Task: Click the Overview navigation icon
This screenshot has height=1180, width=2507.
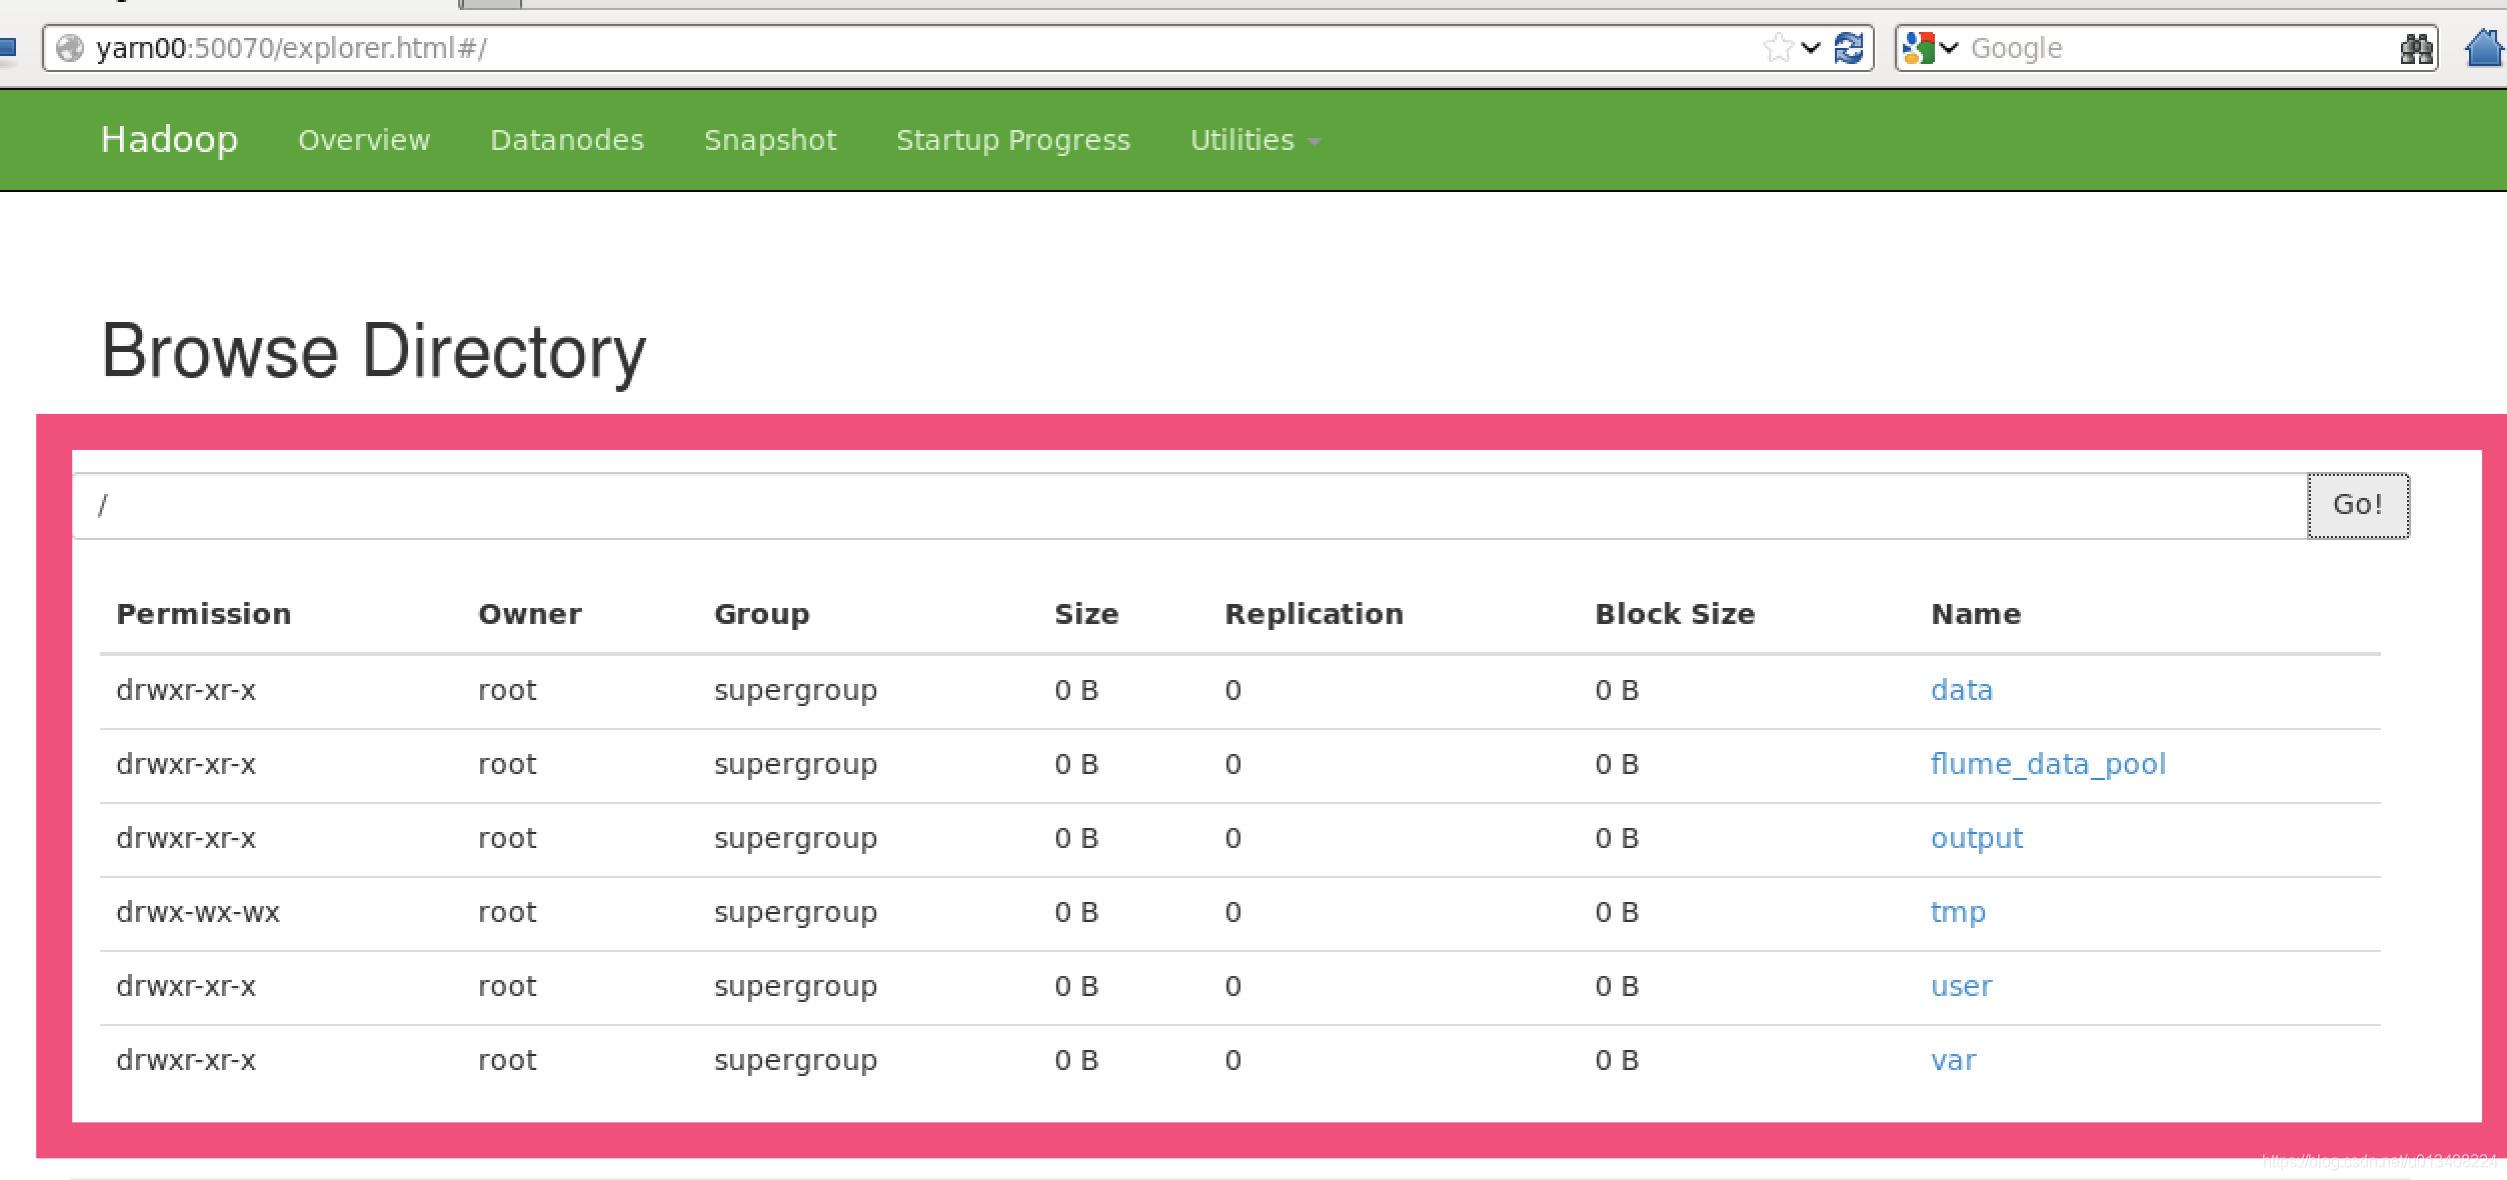Action: pyautogui.click(x=360, y=141)
